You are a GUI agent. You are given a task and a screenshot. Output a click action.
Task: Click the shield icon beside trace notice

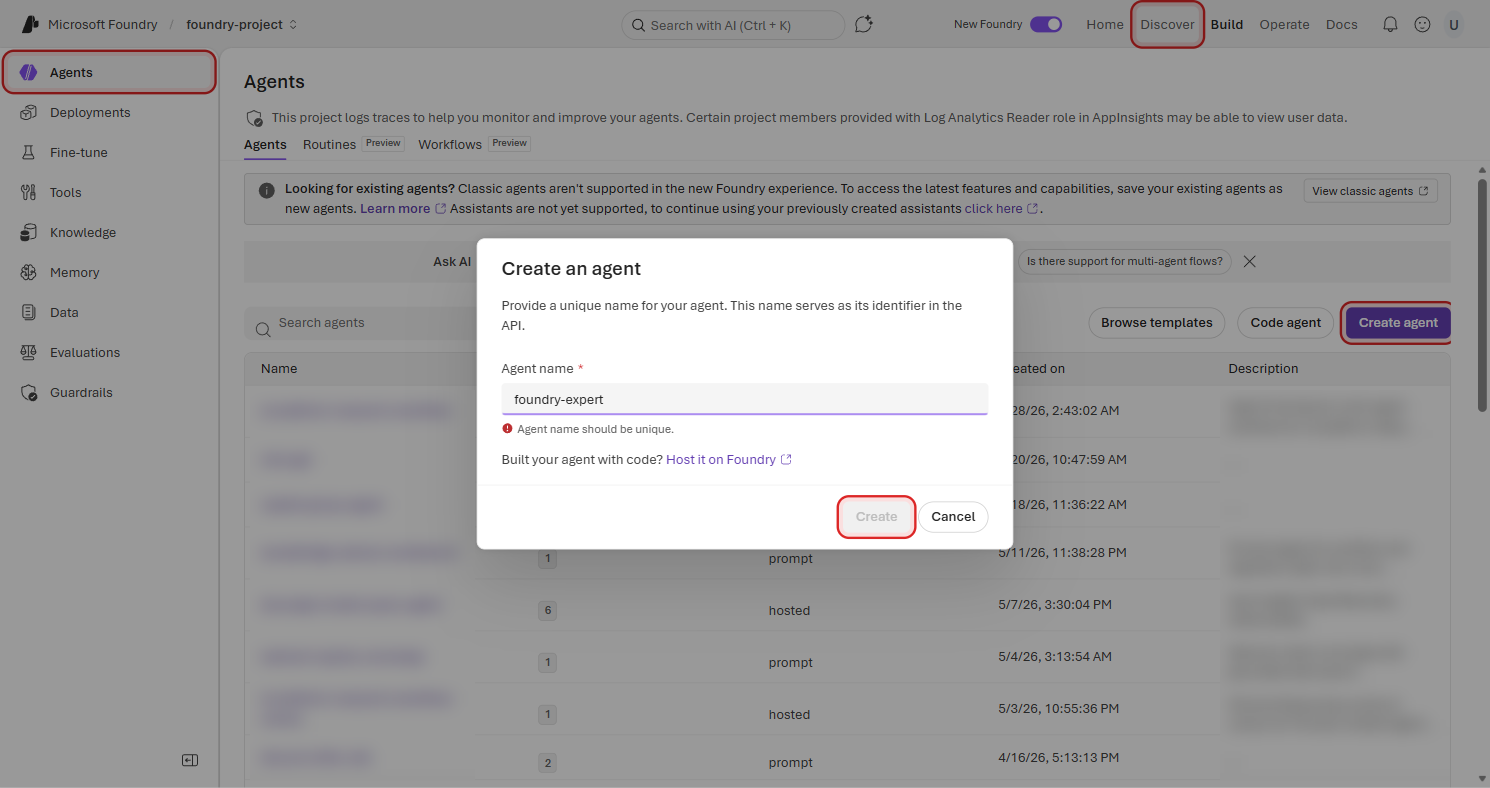254,118
